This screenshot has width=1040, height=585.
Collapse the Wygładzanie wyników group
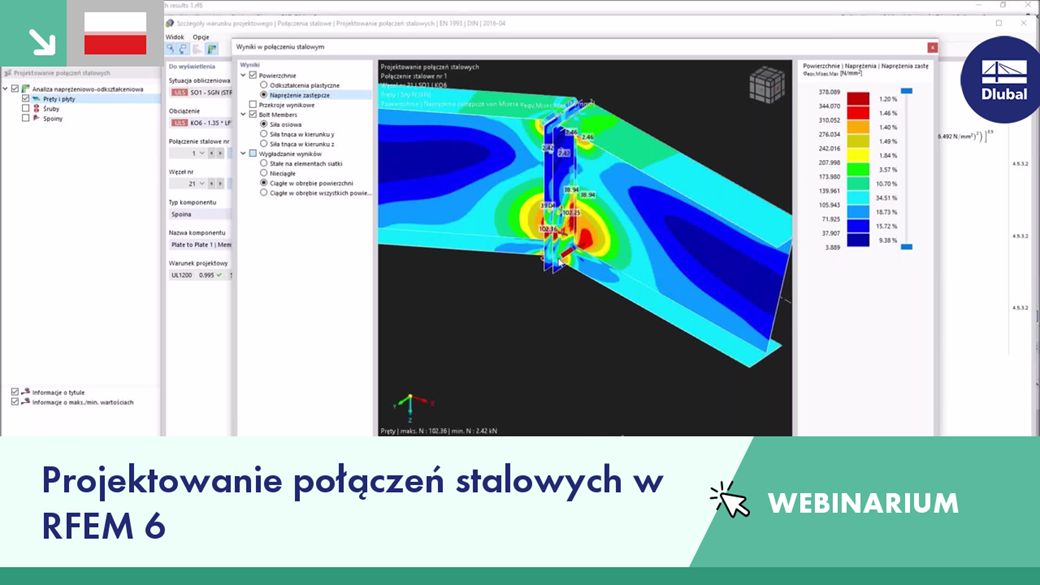pos(243,154)
